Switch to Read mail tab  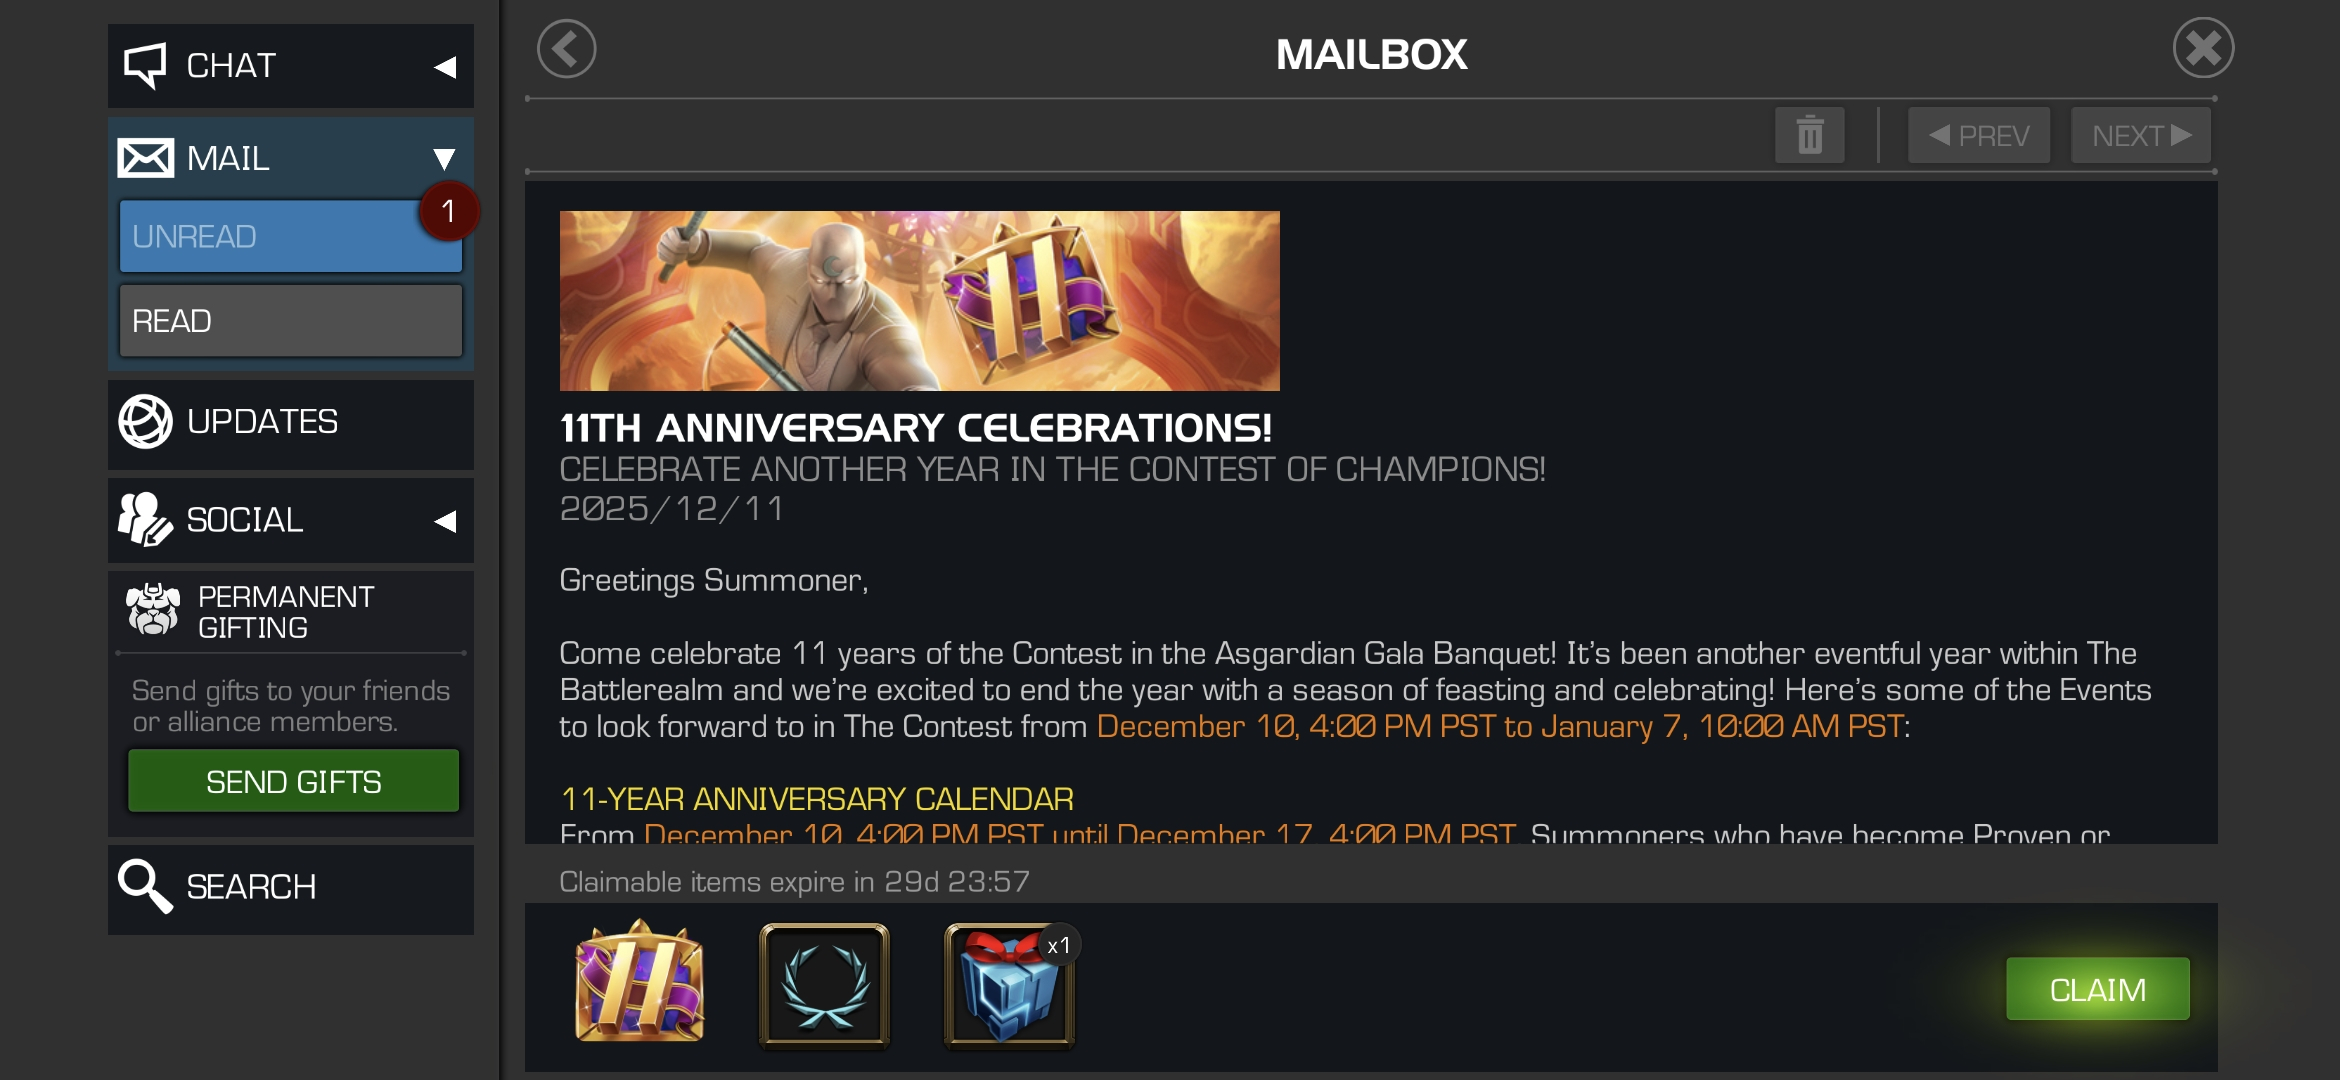[291, 320]
